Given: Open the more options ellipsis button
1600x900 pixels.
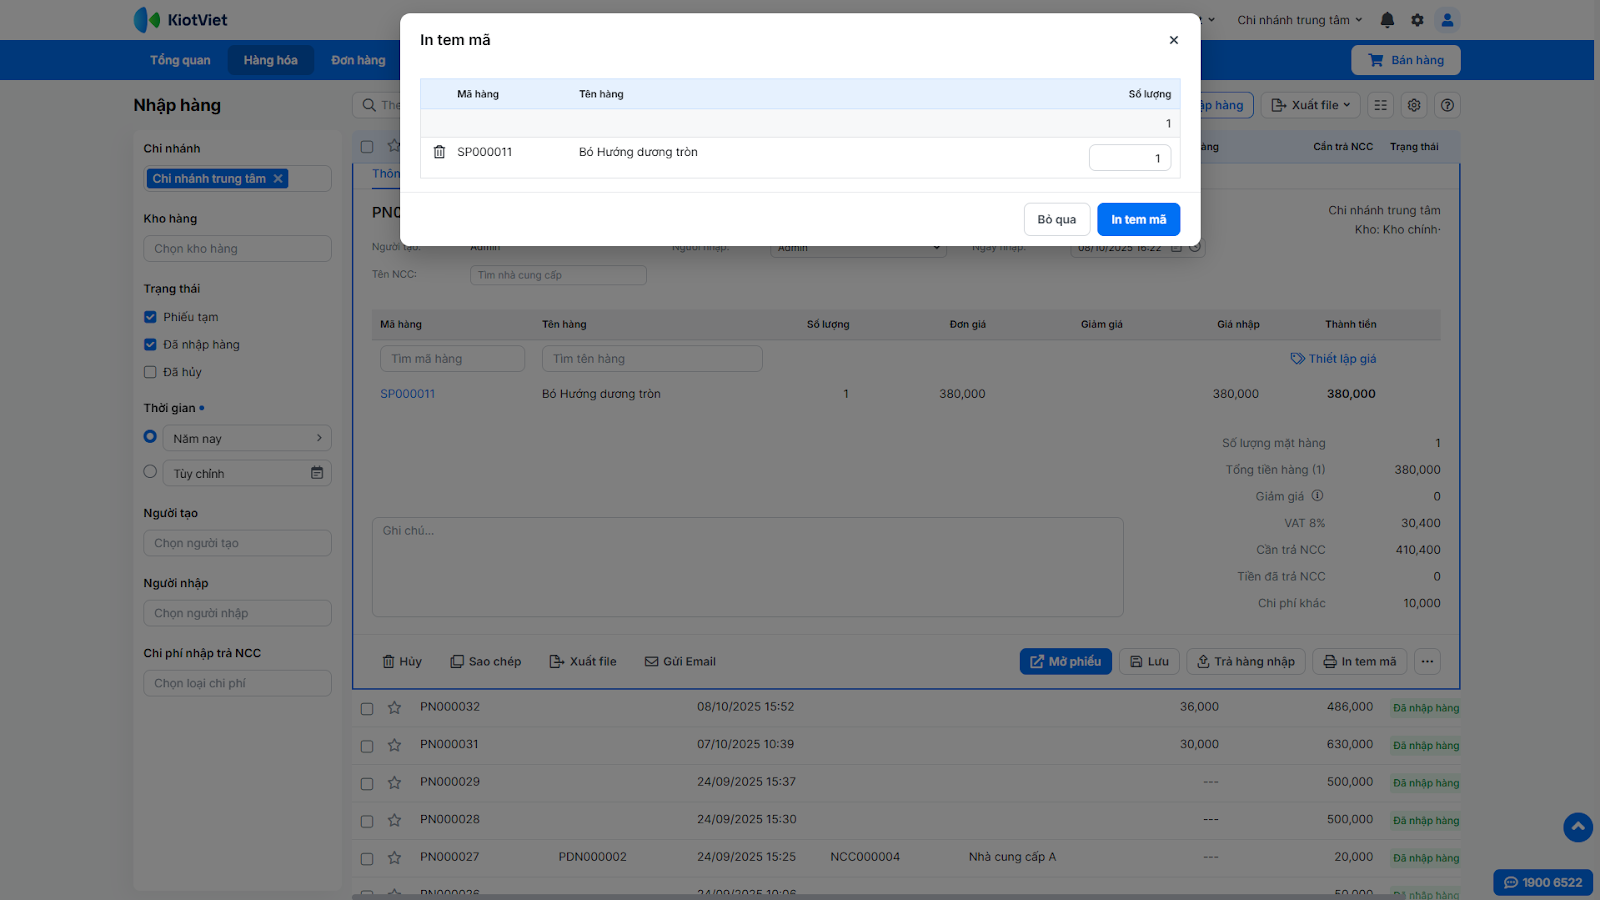Looking at the screenshot, I should tap(1427, 661).
